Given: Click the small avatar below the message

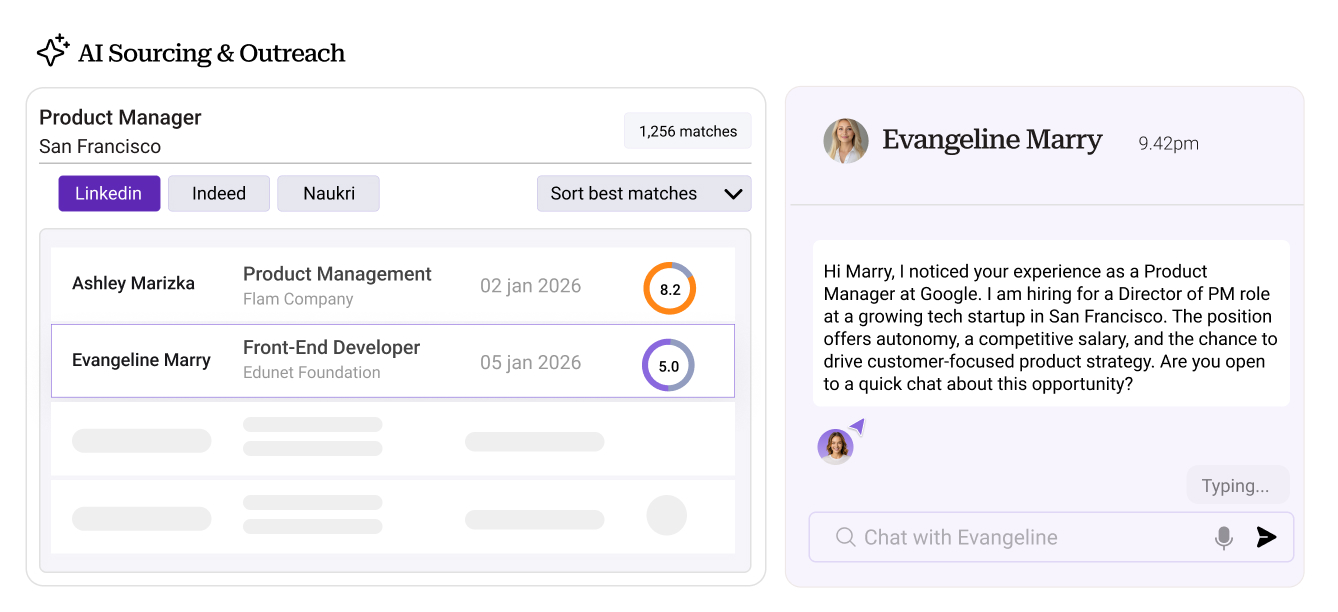Looking at the screenshot, I should tap(835, 446).
